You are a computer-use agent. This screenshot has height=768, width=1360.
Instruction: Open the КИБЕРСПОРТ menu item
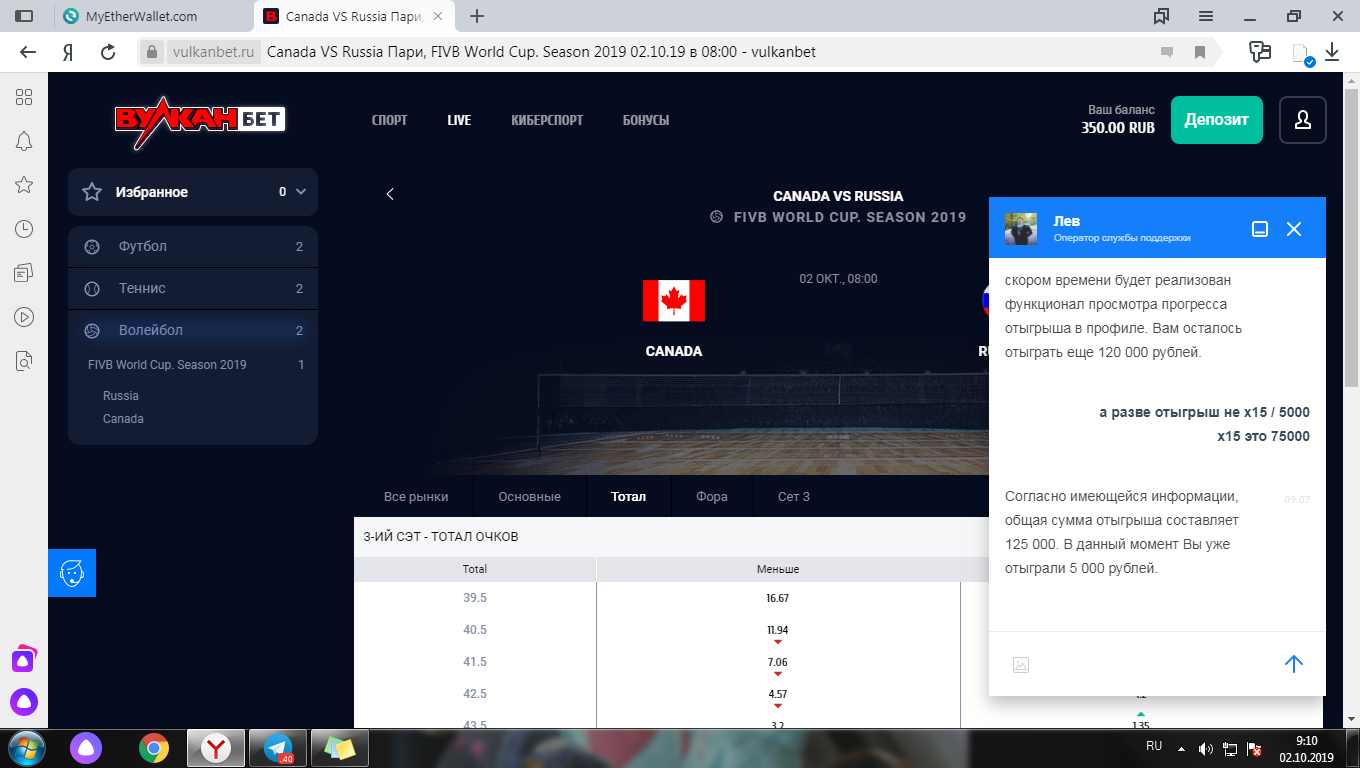coord(547,120)
